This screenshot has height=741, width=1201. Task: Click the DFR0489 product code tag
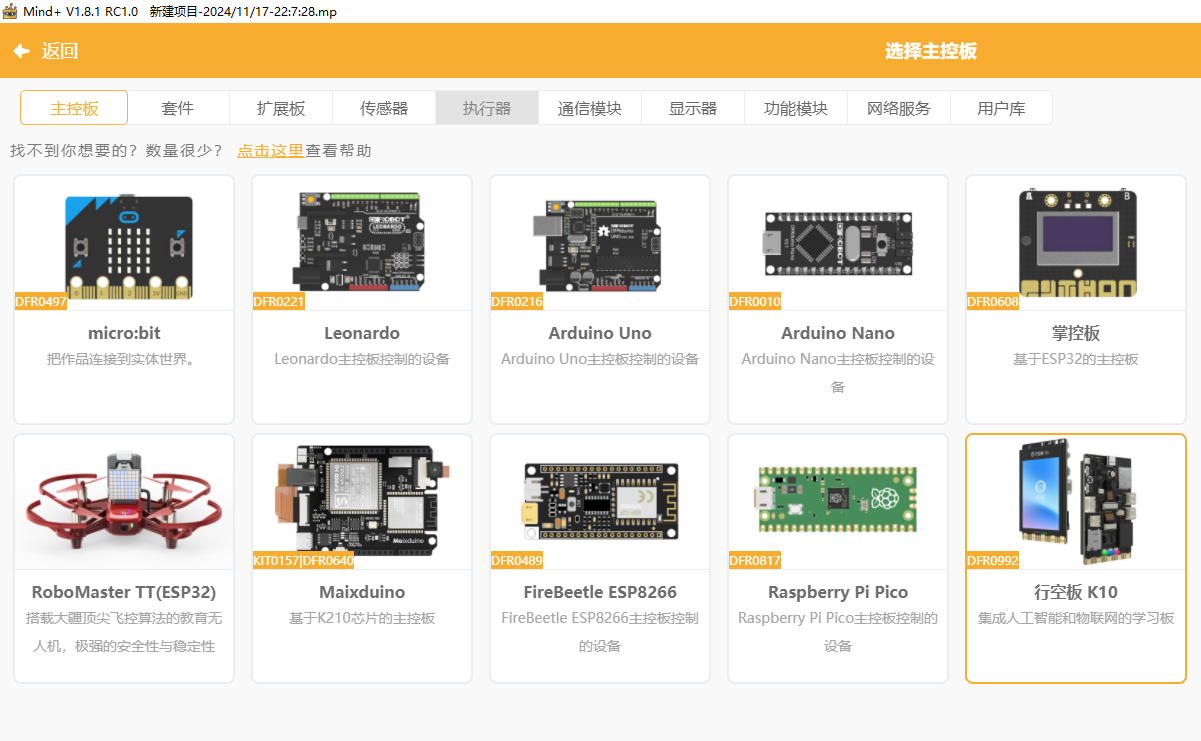pos(517,561)
